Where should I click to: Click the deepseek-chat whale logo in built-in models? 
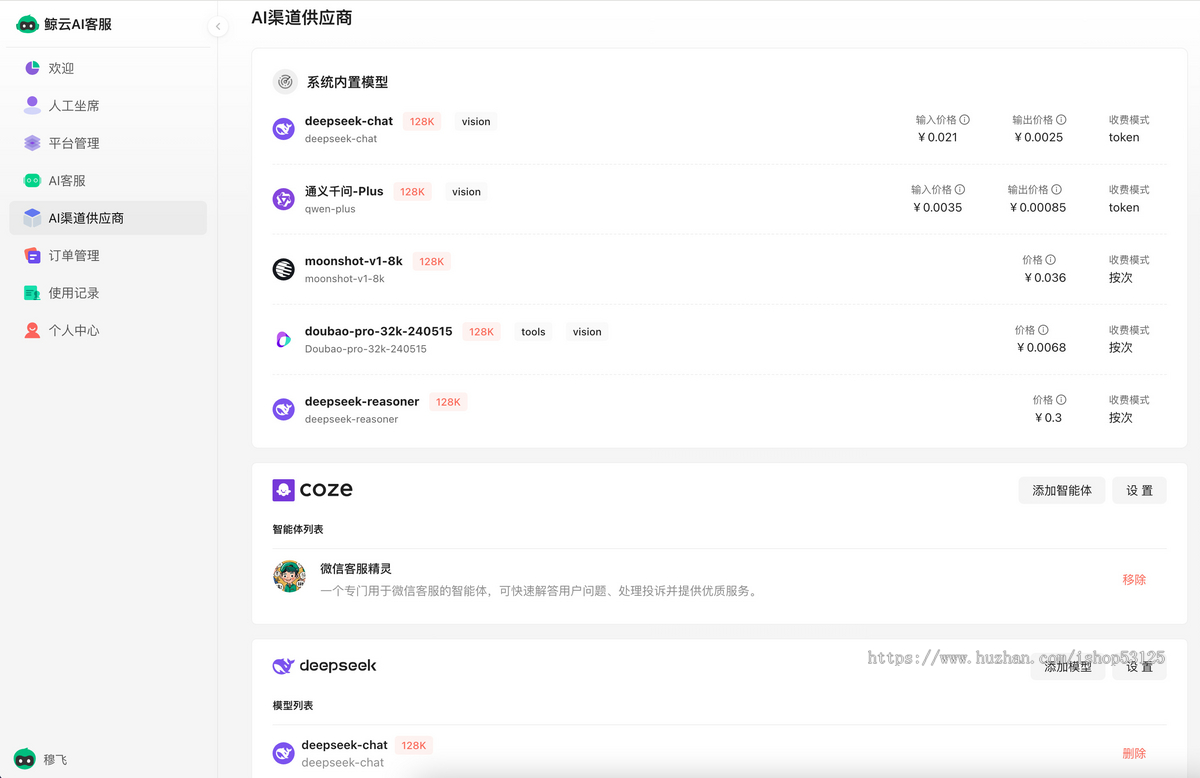(284, 129)
